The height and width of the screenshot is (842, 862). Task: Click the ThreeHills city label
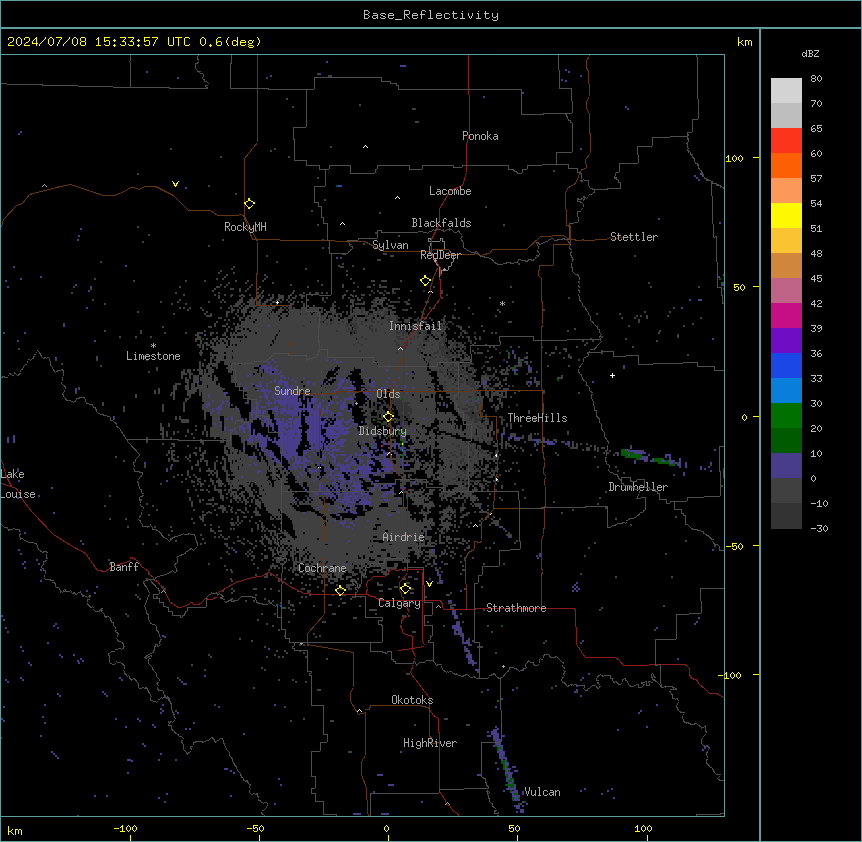[537, 418]
